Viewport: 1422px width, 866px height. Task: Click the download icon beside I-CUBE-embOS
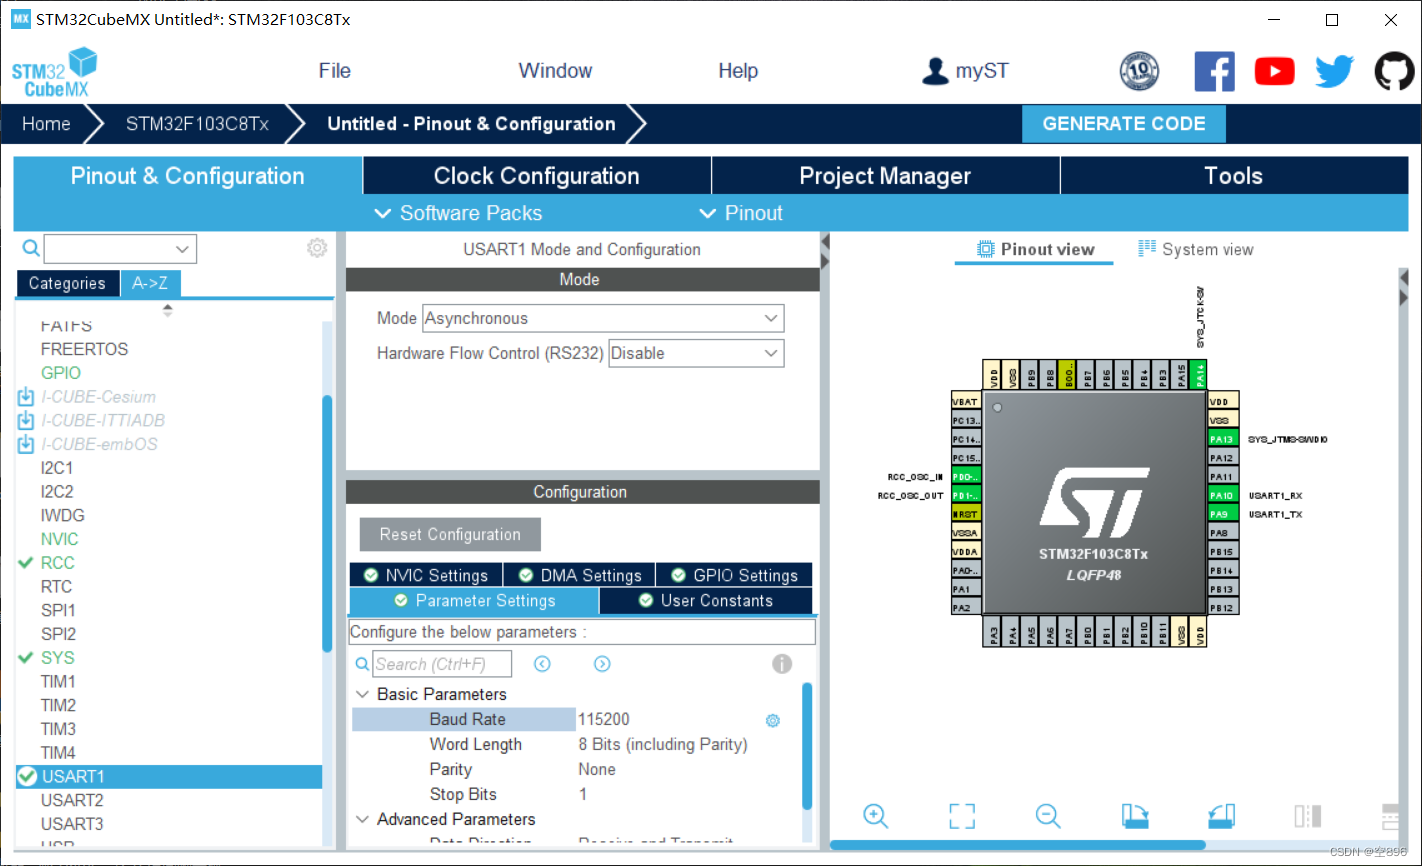(26, 445)
